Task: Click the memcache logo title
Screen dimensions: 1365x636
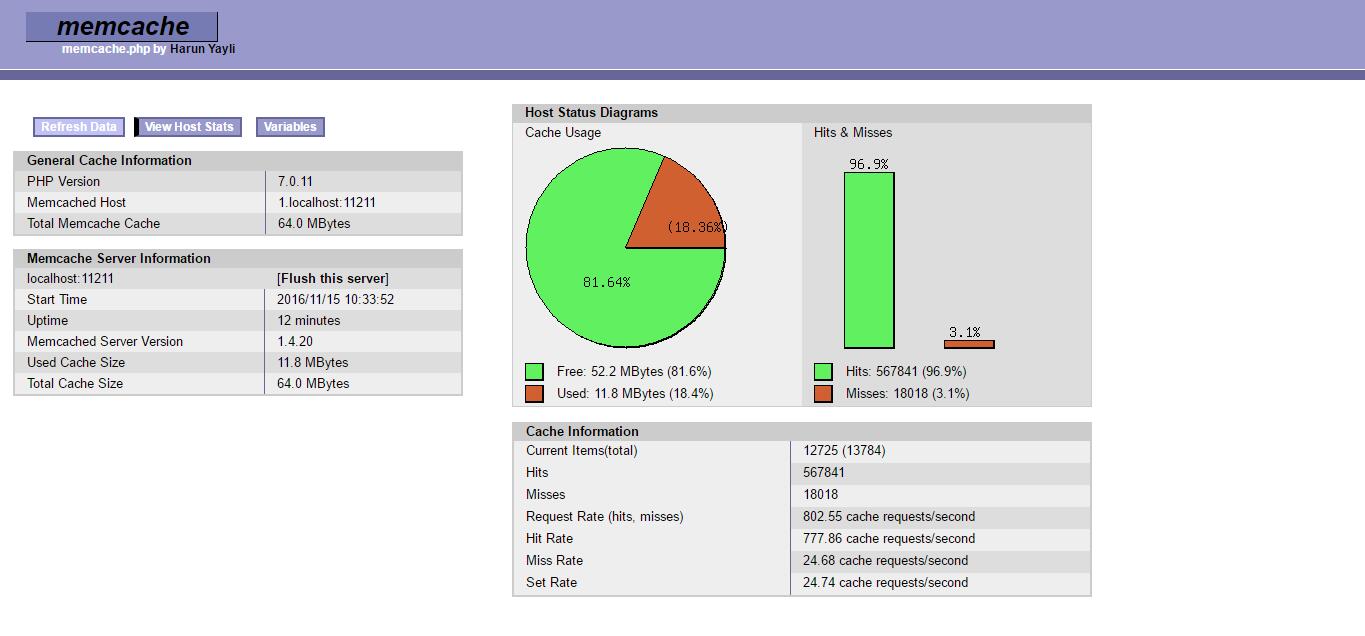Action: coord(122,27)
